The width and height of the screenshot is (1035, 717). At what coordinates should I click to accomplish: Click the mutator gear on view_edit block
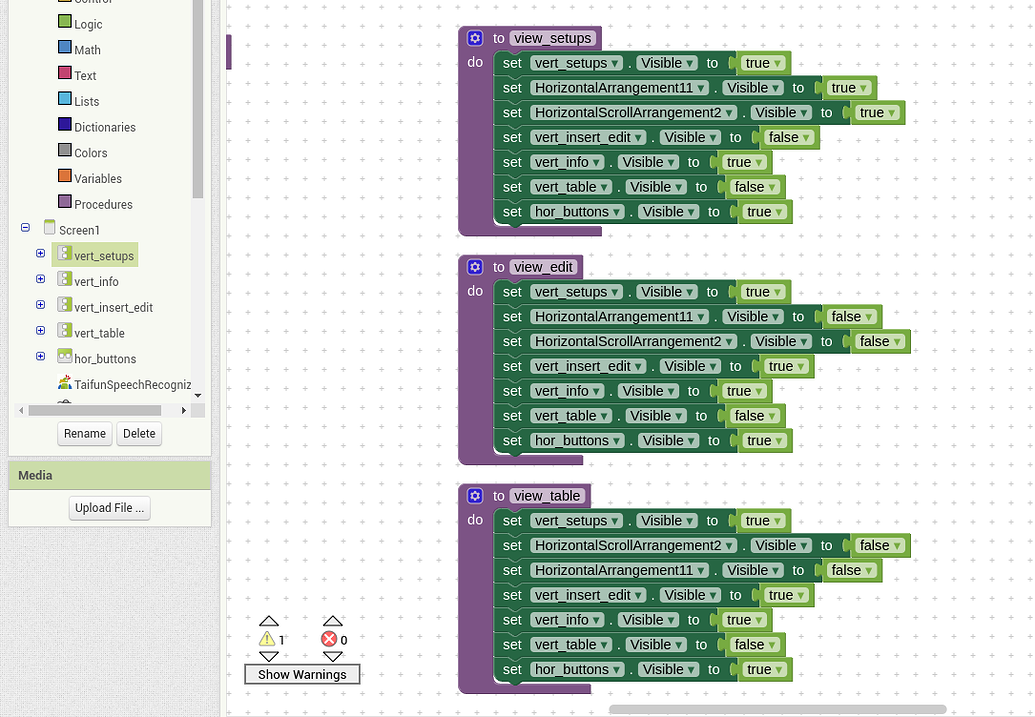(475, 267)
